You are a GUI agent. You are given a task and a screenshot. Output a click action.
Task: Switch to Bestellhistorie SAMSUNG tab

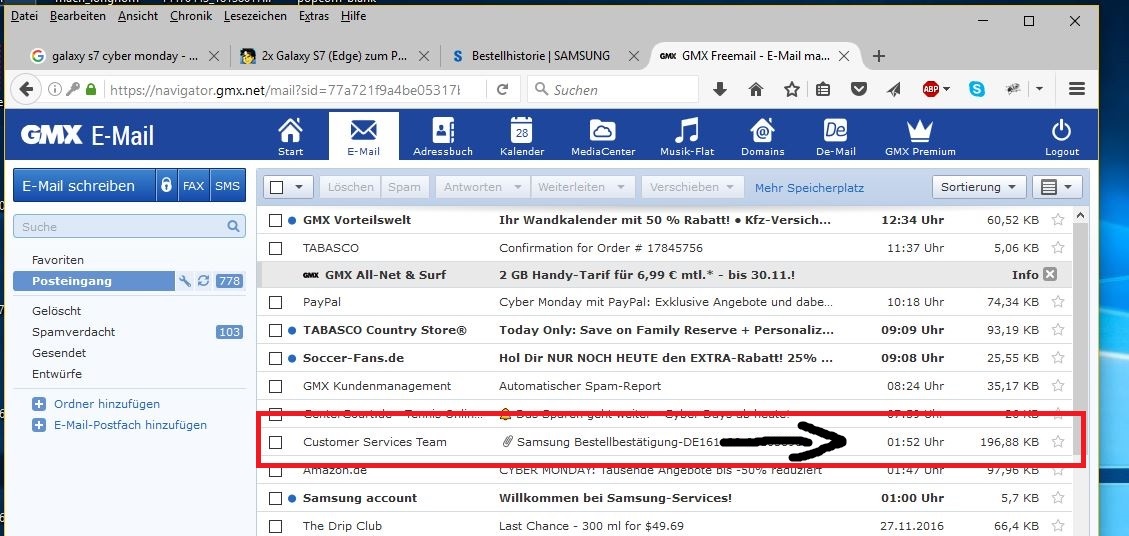[541, 55]
